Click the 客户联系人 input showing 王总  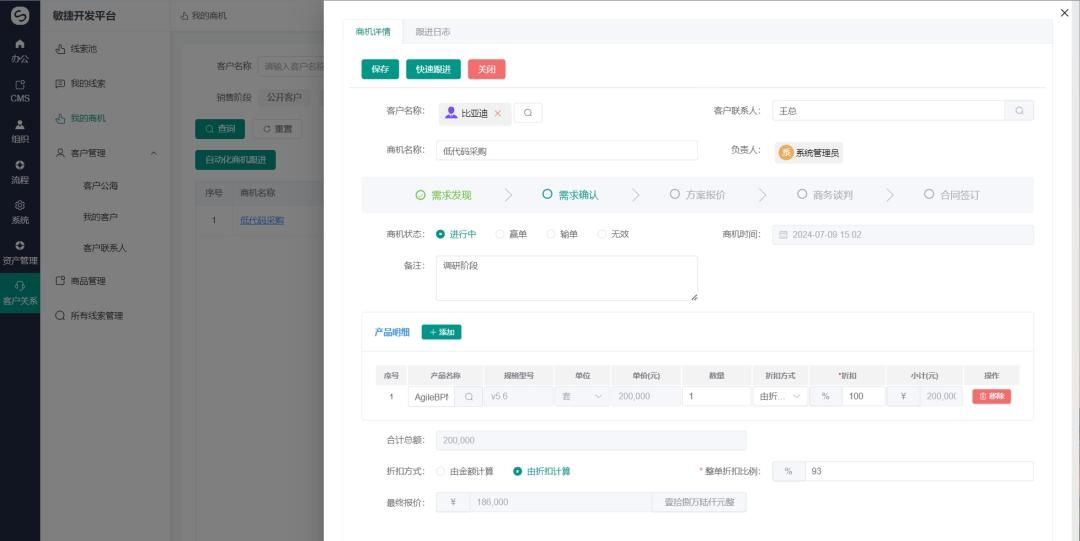(889, 110)
